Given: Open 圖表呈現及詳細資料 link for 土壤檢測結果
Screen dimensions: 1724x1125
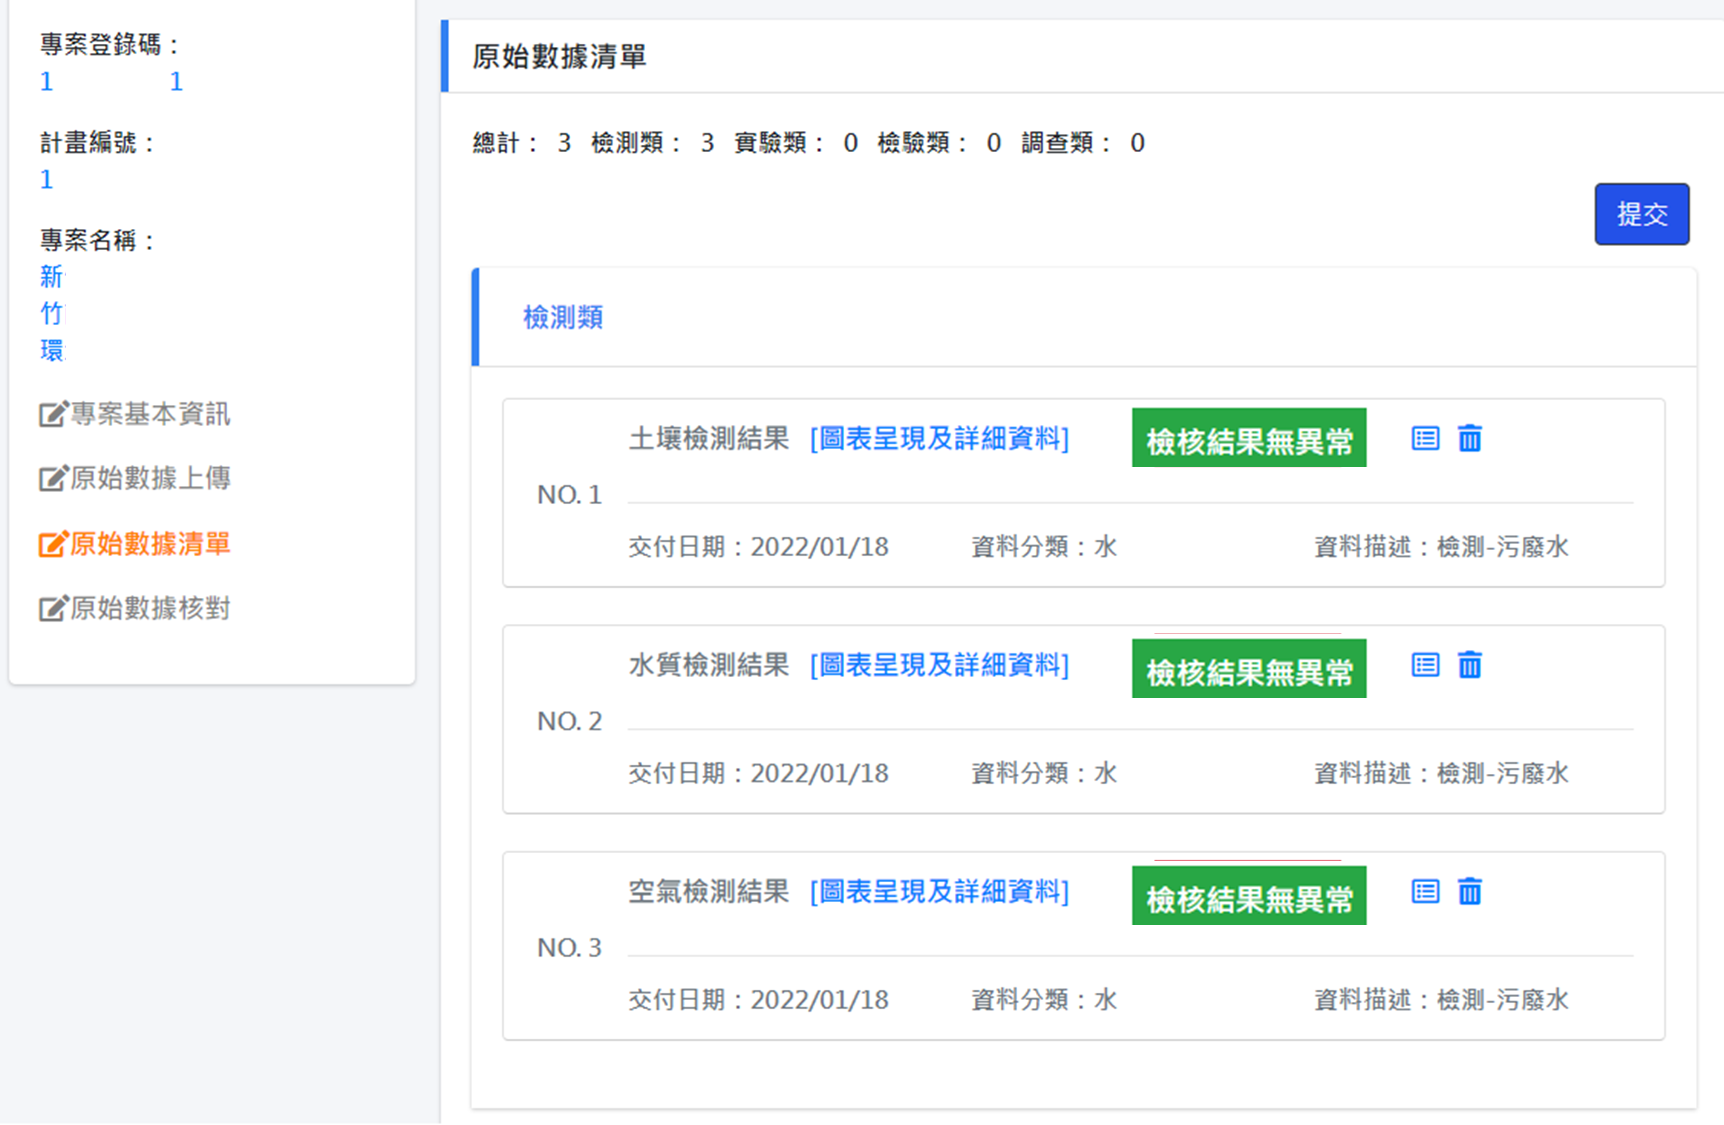Looking at the screenshot, I should click(x=939, y=438).
